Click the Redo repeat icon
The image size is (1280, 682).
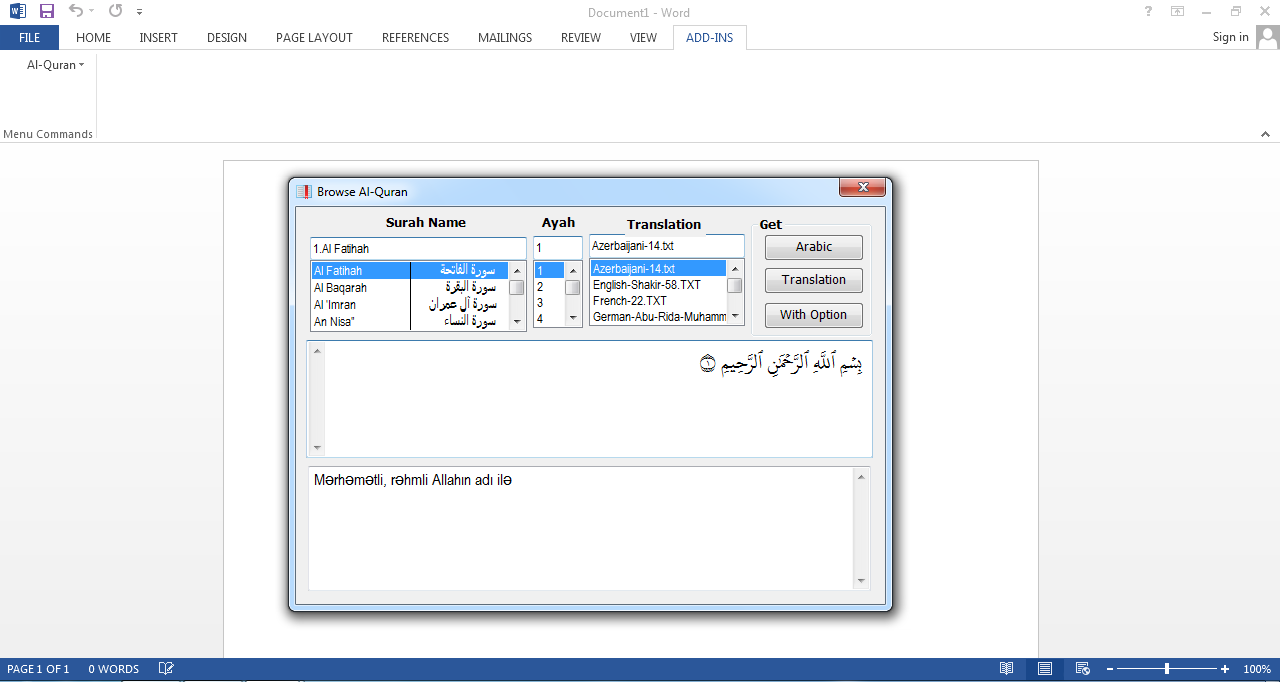115,11
